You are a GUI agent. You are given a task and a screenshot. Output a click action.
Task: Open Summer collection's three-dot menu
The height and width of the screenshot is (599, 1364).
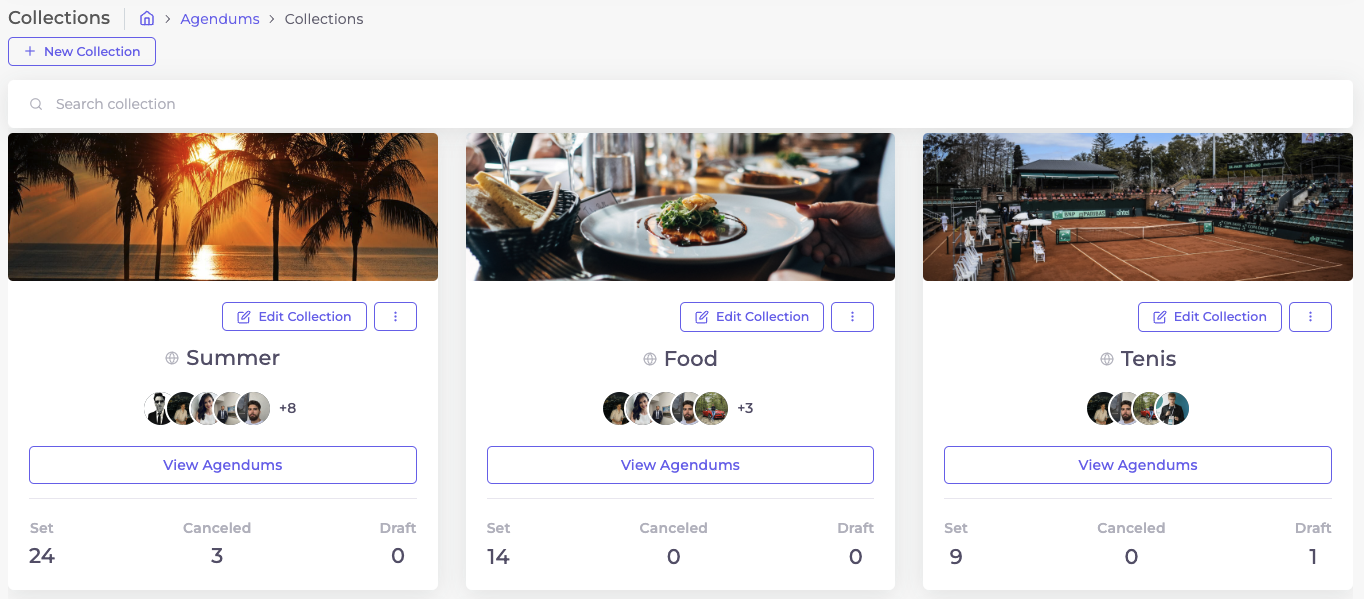(395, 316)
